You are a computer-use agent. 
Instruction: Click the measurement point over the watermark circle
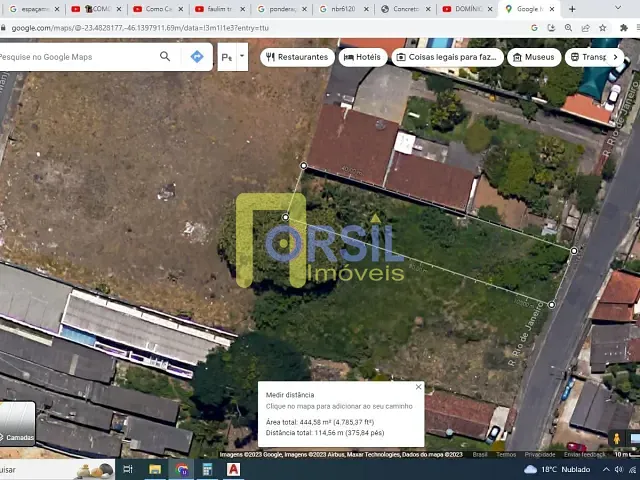click(285, 217)
